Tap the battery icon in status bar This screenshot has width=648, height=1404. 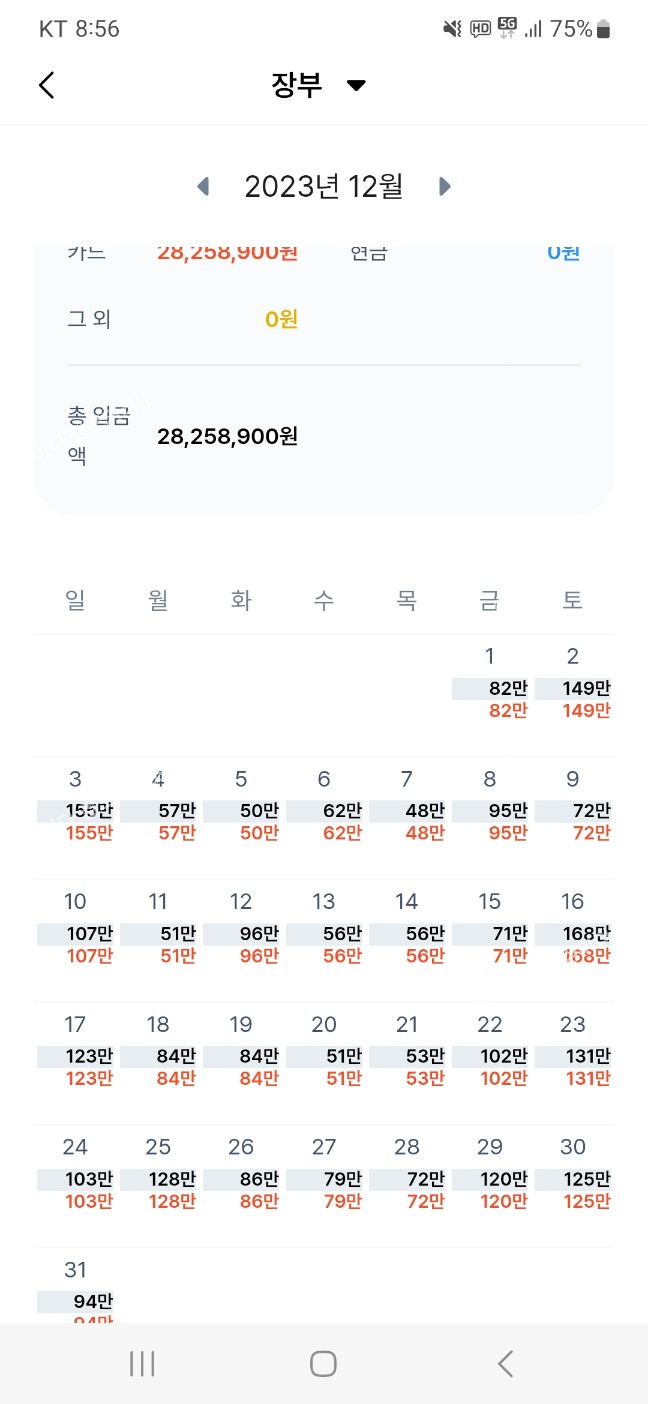[x=603, y=29]
